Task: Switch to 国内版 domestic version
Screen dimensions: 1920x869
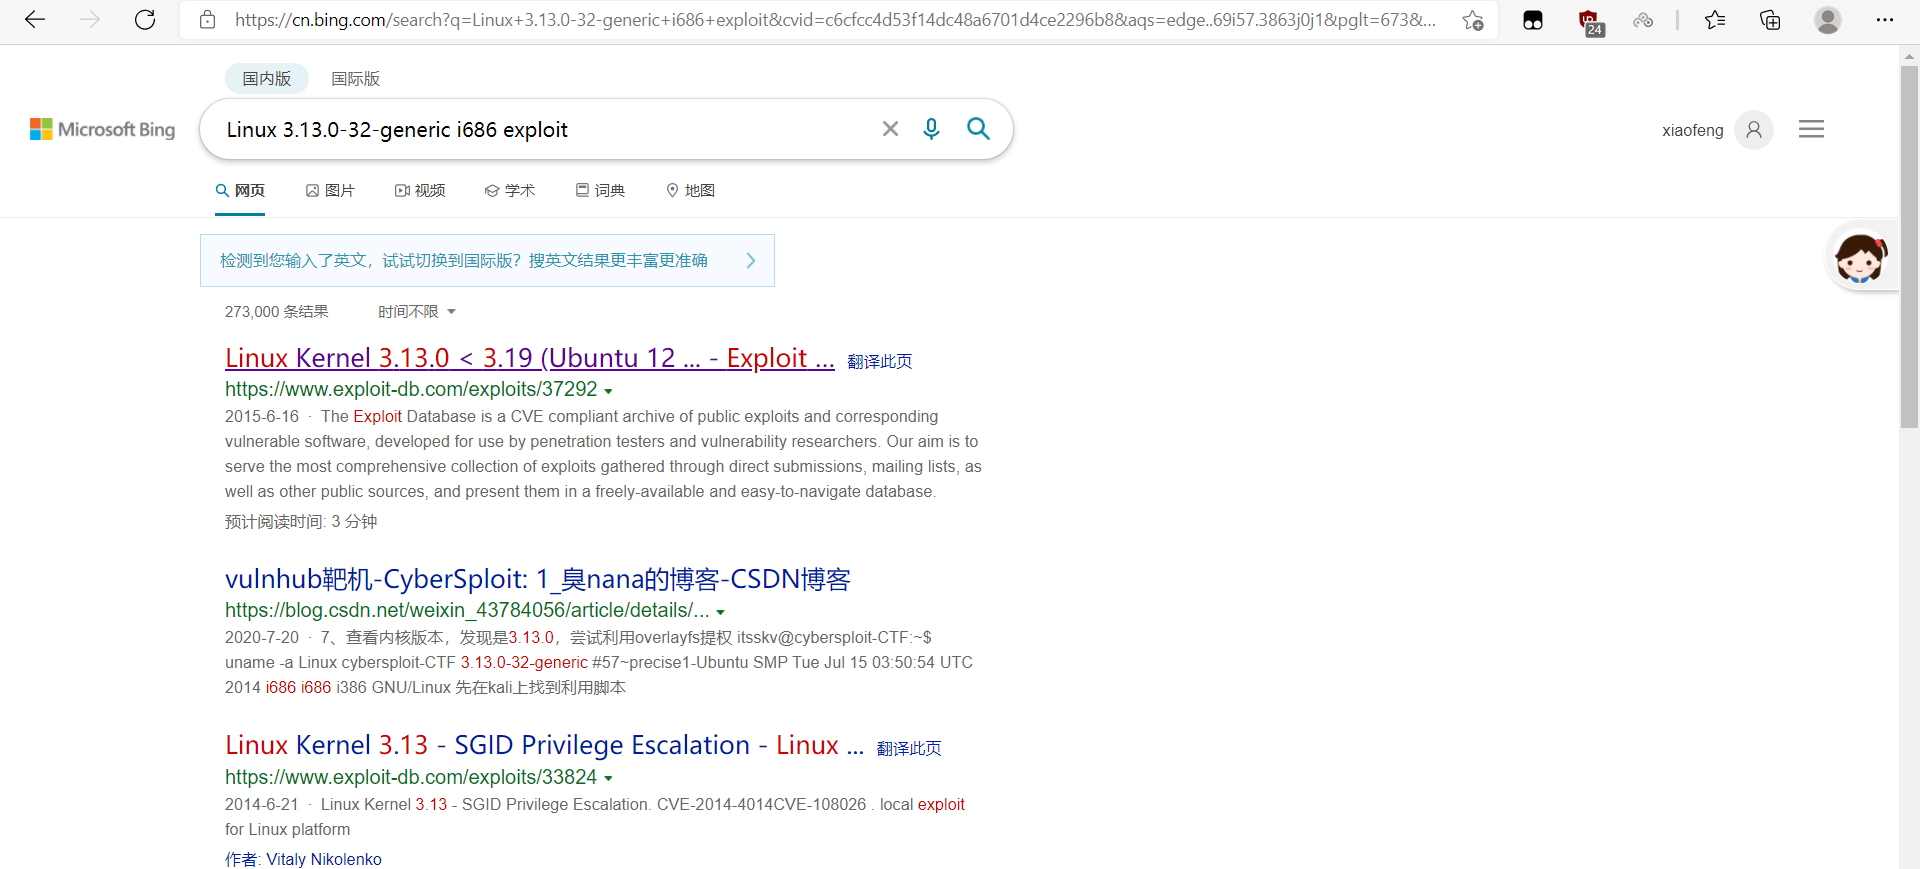Action: pyautogui.click(x=267, y=78)
